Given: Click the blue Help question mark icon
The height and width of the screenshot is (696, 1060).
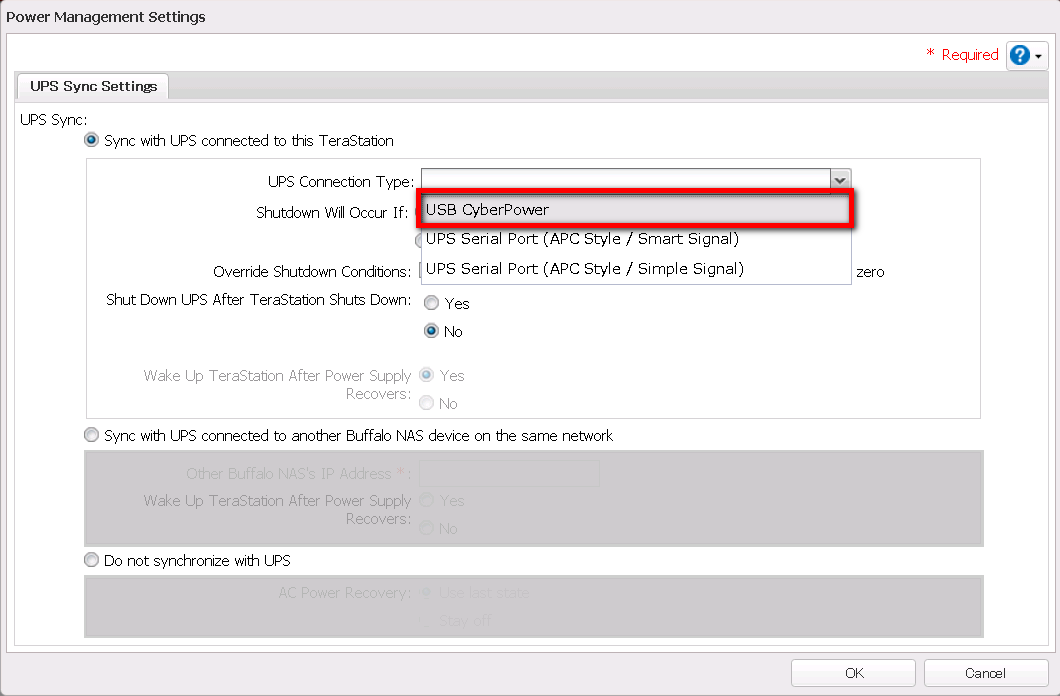Looking at the screenshot, I should point(1020,55).
